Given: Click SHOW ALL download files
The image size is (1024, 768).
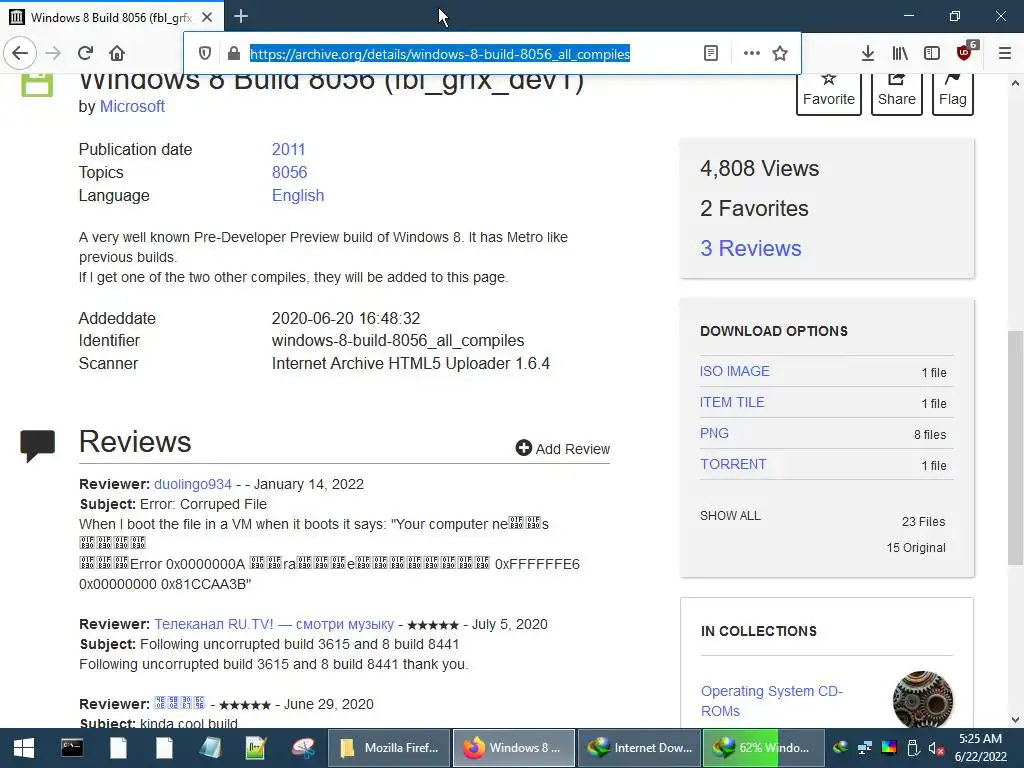Looking at the screenshot, I should click(x=730, y=516).
